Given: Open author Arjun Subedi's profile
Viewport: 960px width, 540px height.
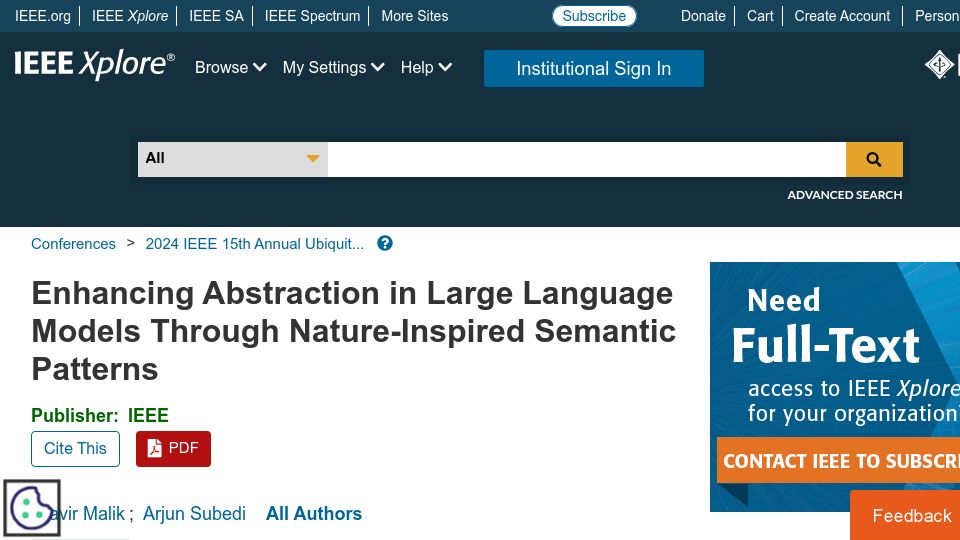Looking at the screenshot, I should [x=194, y=513].
